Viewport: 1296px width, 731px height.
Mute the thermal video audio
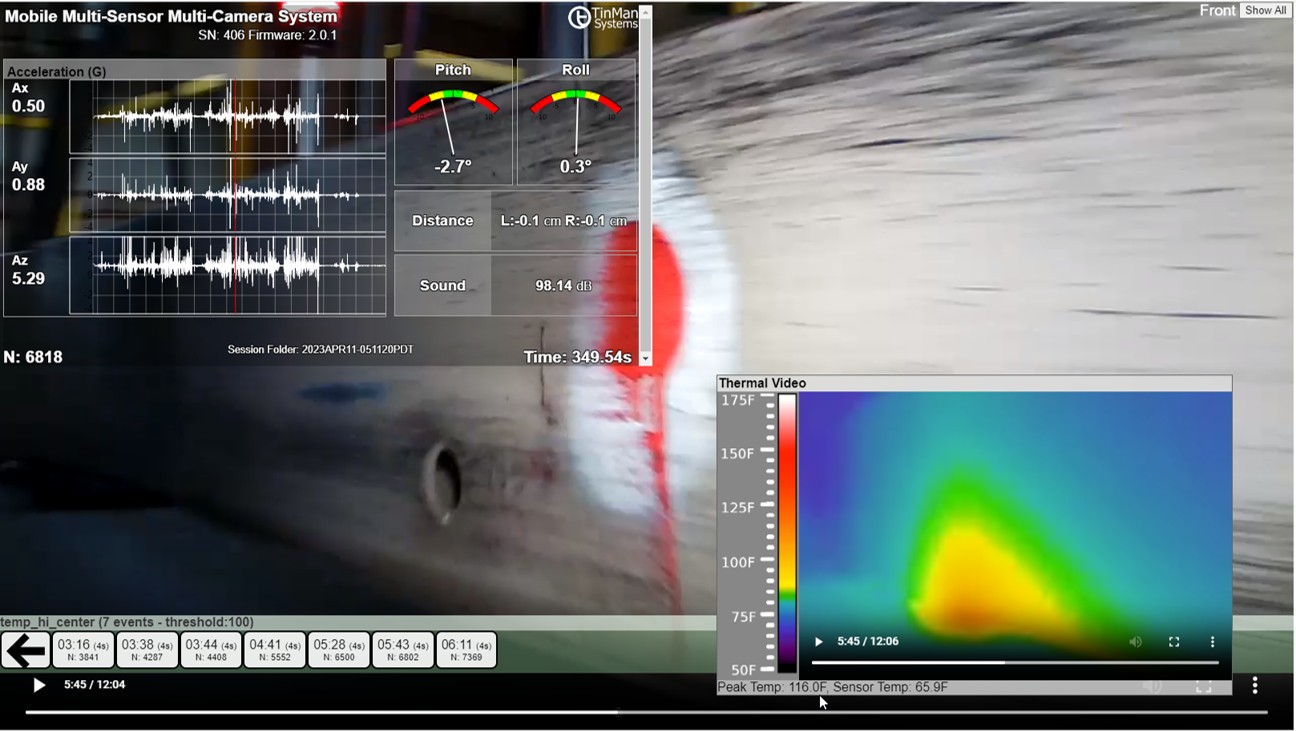1136,641
